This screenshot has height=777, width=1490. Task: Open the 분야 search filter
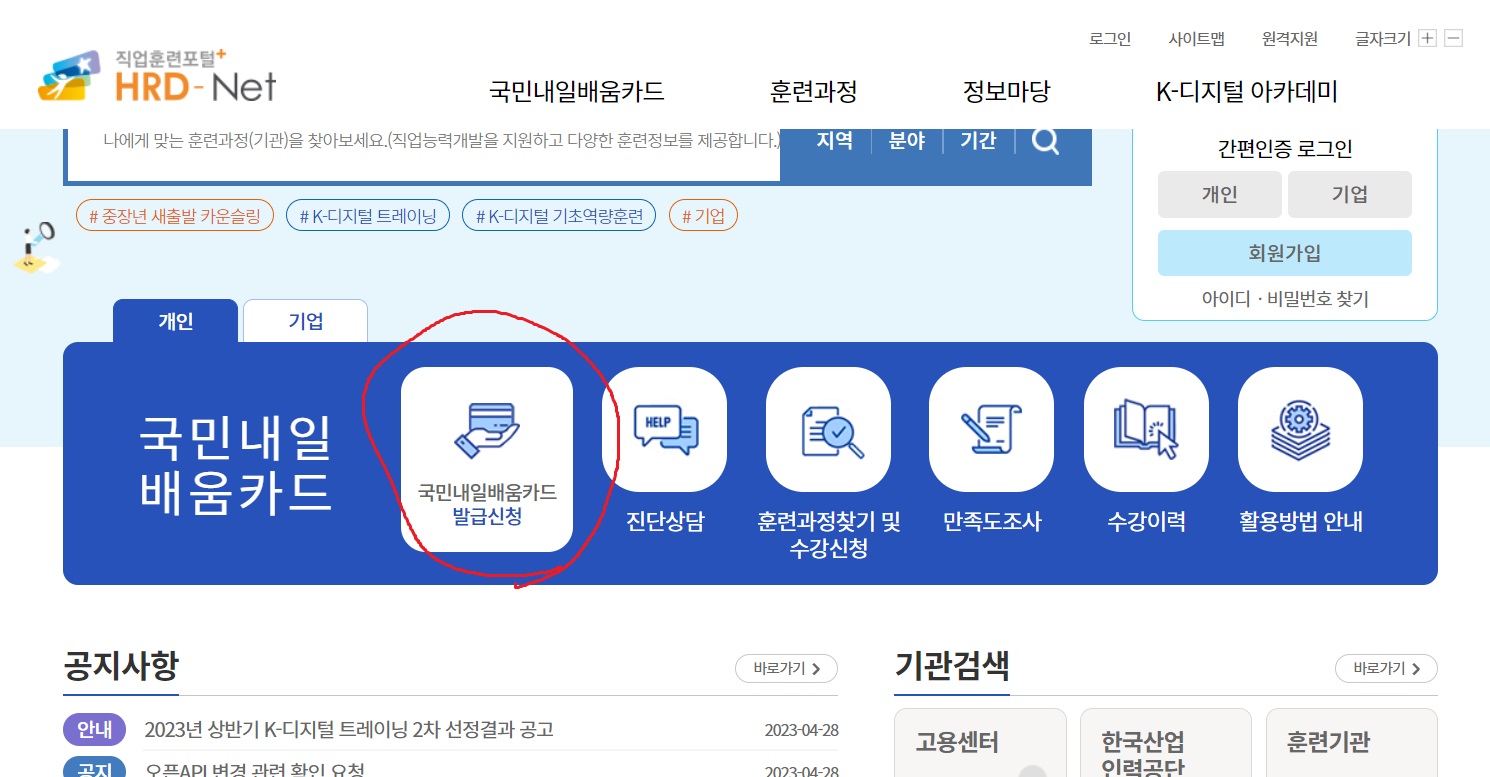[906, 141]
